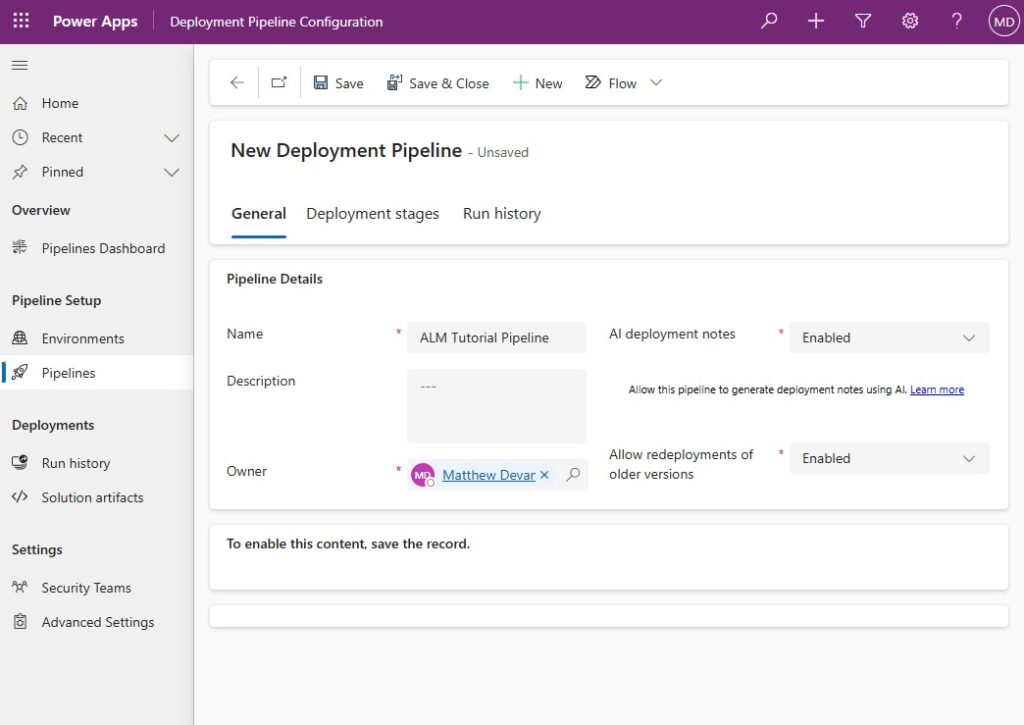Open the advanced find filter icon
The image size is (1024, 725).
coord(863,21)
